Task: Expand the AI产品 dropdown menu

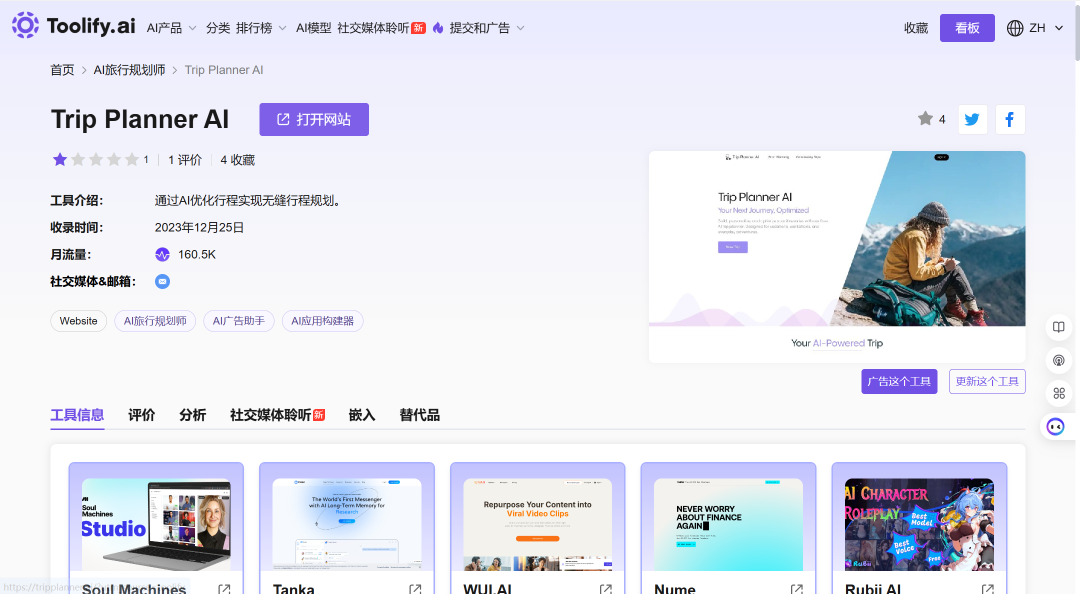Action: [x=172, y=28]
